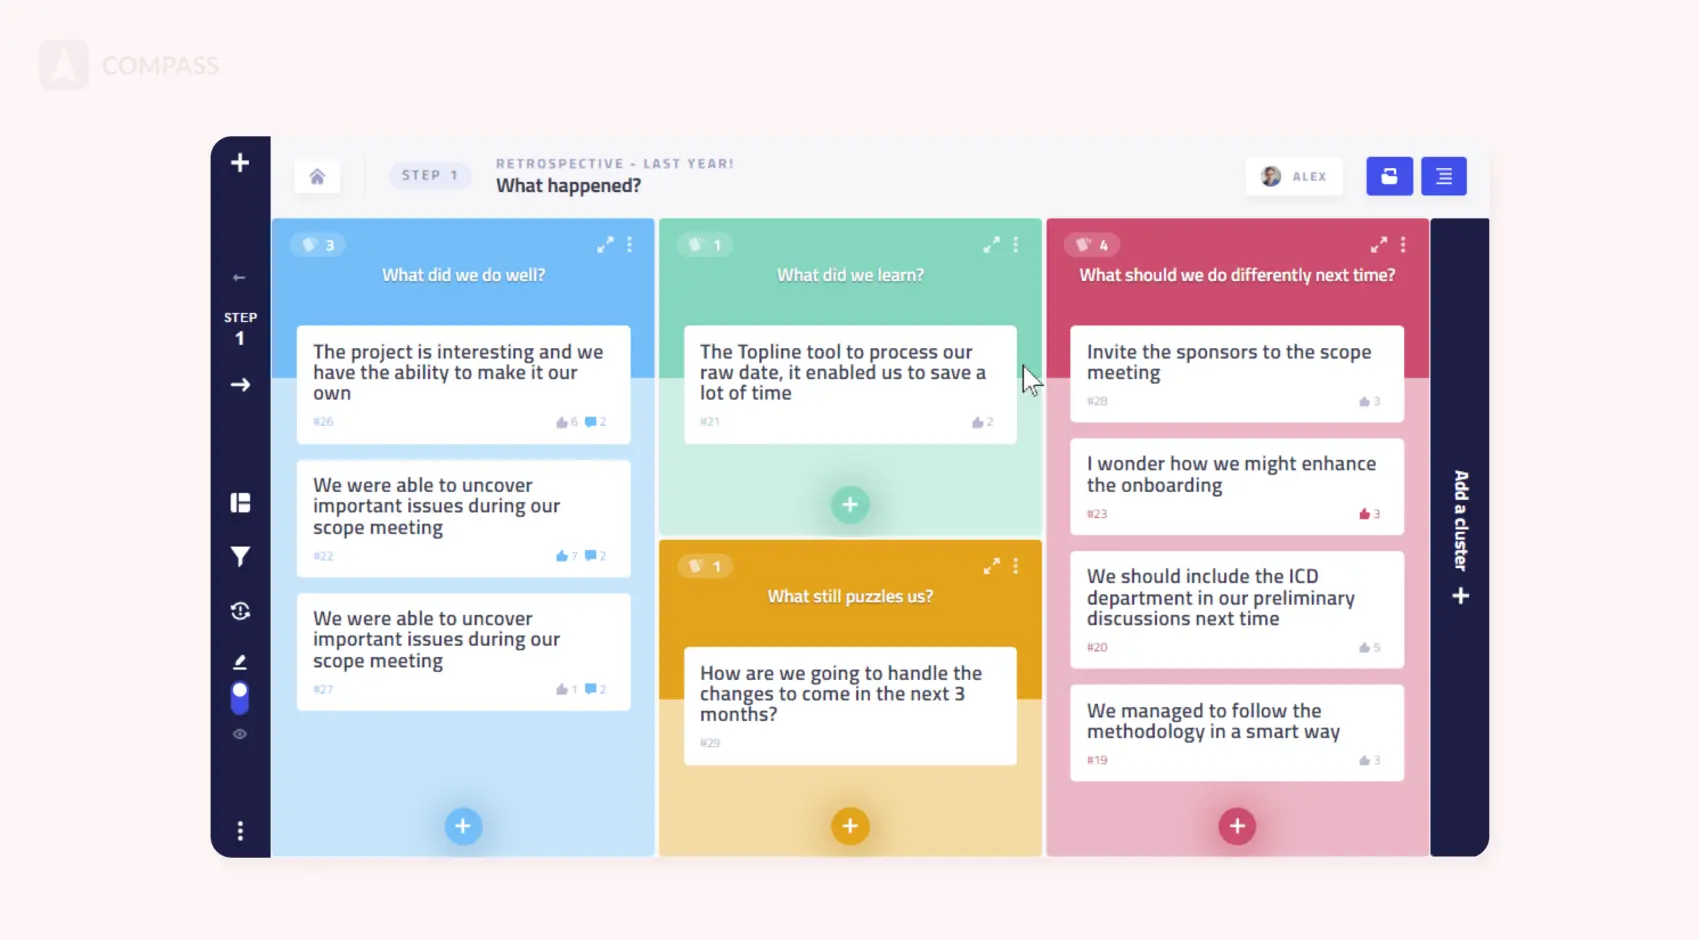Expand the 'What still puzzles us?' cluster
The image size is (1699, 940).
(x=991, y=566)
